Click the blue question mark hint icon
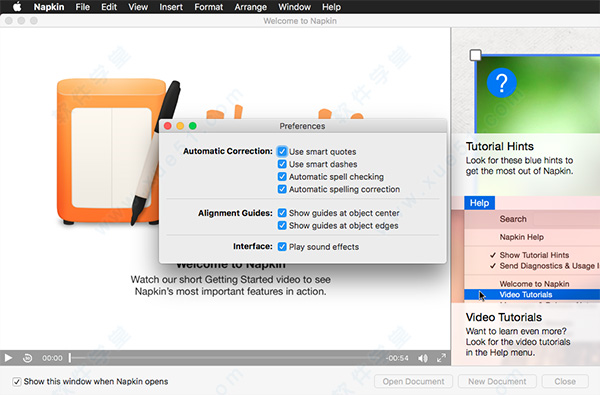600x395 pixels. click(x=502, y=83)
